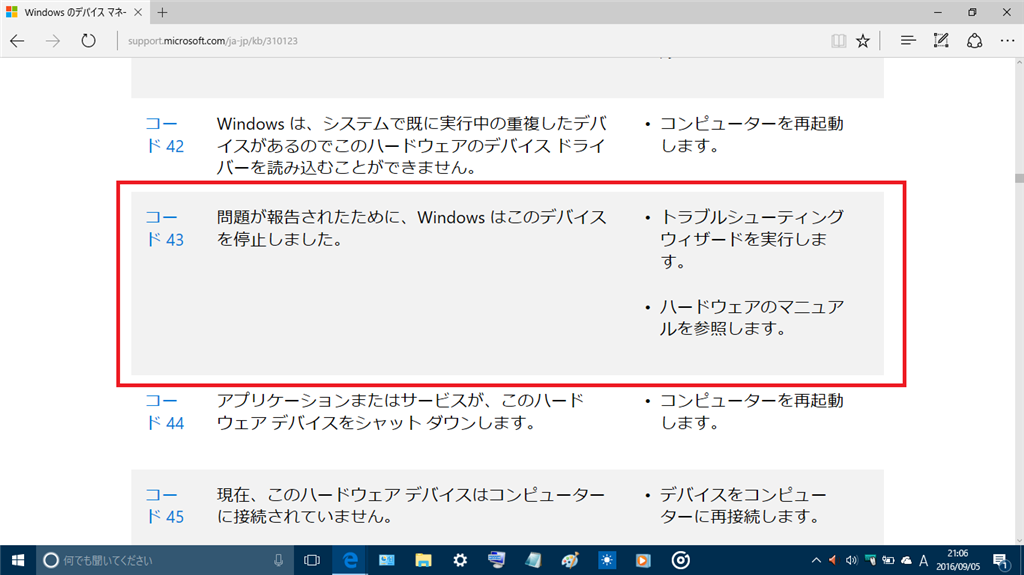Open the Hub panel in Edge

(x=908, y=41)
